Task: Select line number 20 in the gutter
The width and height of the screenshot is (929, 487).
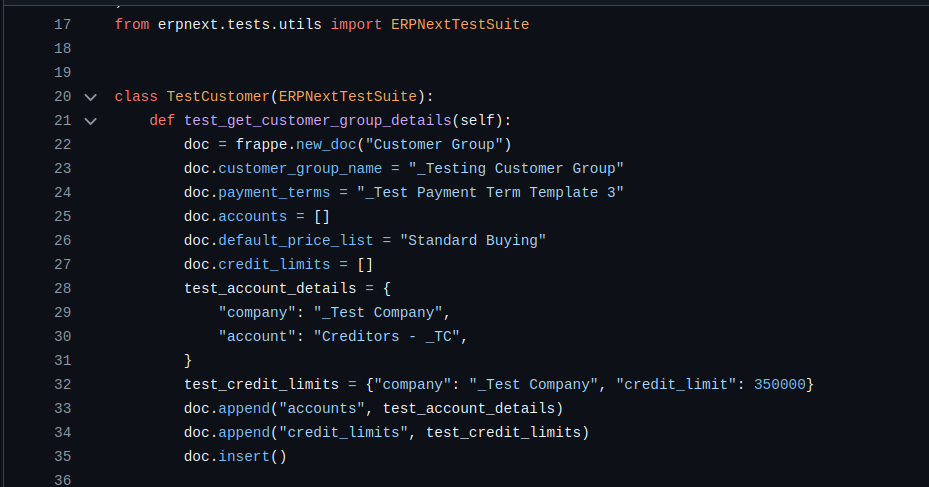Action: pos(62,97)
